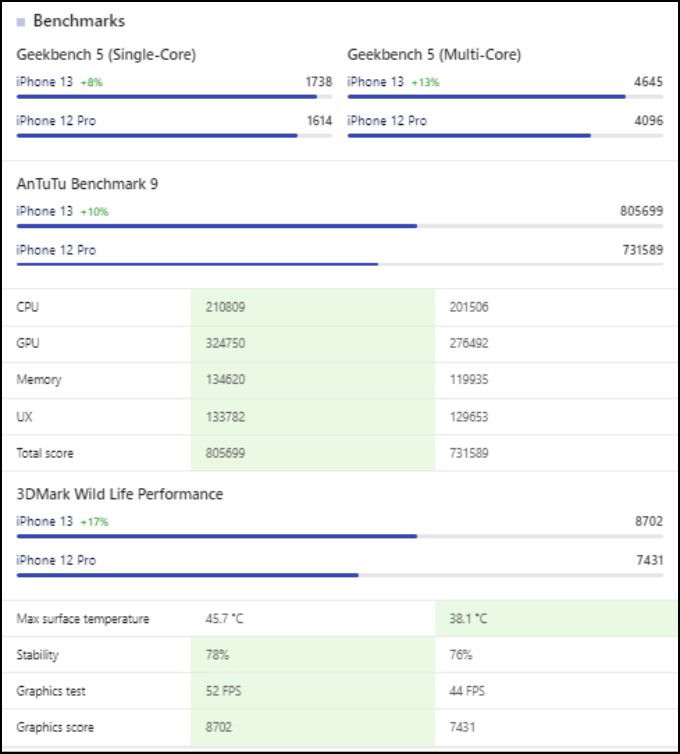Image resolution: width=680 pixels, height=754 pixels.
Task: Click the iPhone 12 Pro multi-core progress bar
Action: [505, 136]
